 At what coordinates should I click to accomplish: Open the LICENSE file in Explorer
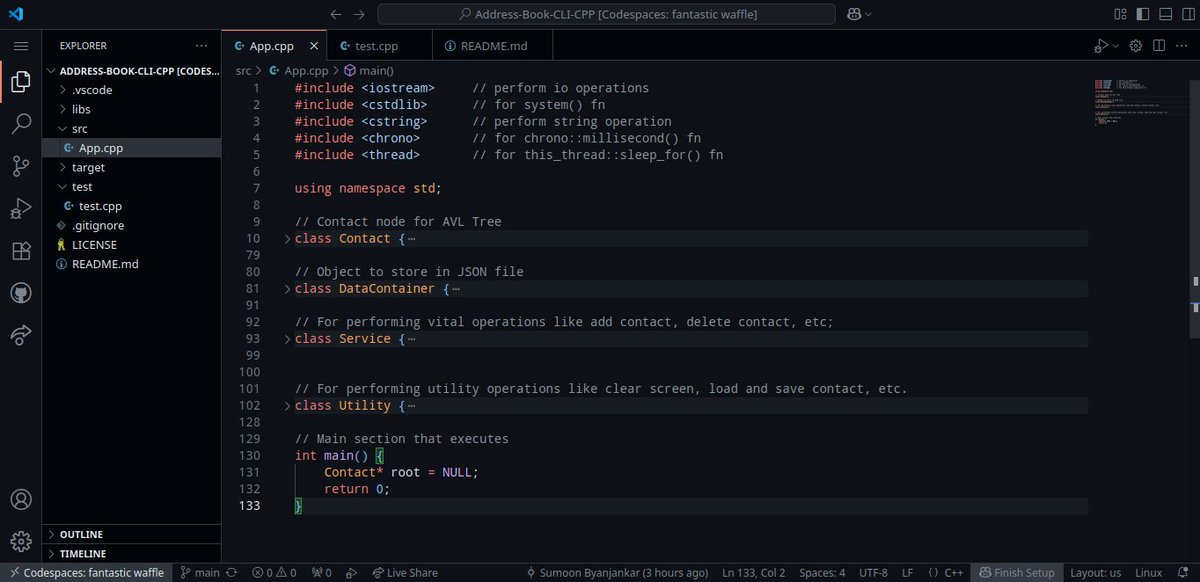tap(133, 245)
